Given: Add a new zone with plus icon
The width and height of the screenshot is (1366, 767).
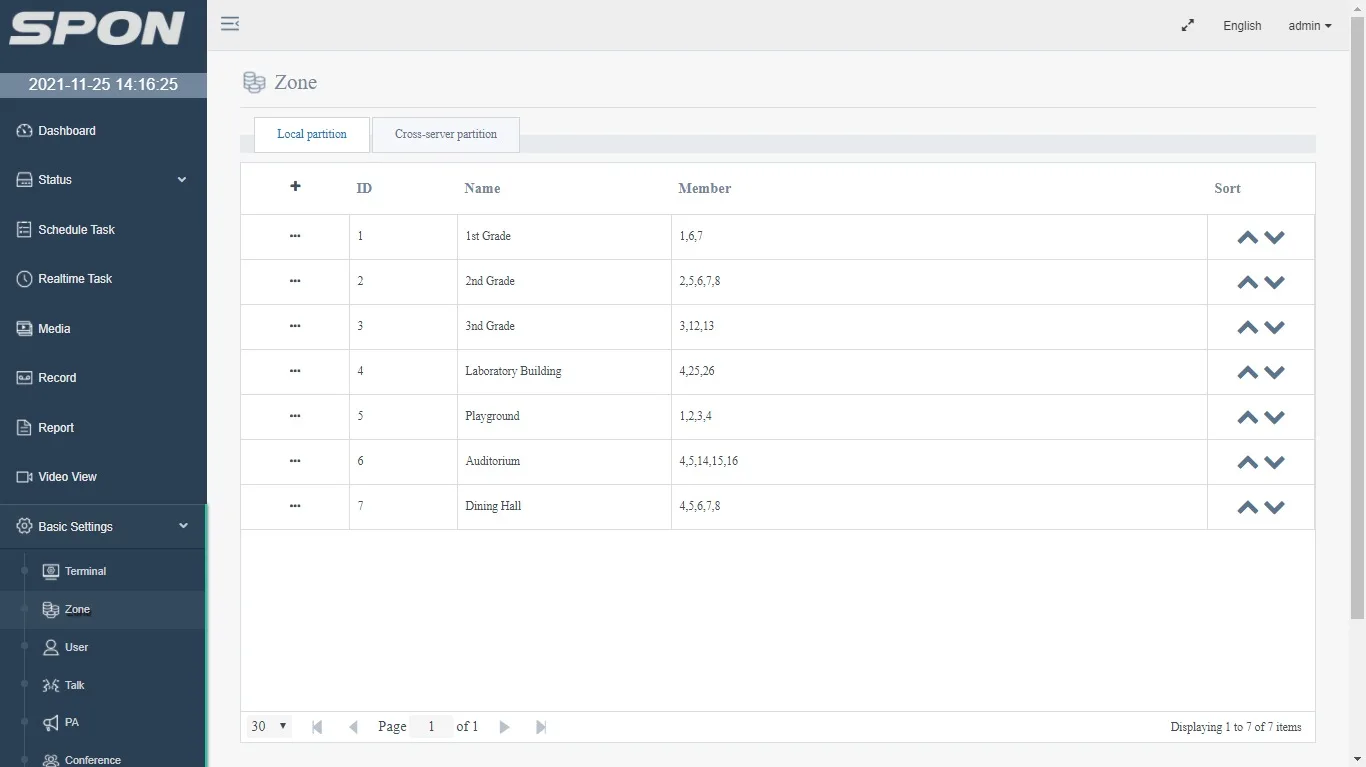Looking at the screenshot, I should point(295,187).
